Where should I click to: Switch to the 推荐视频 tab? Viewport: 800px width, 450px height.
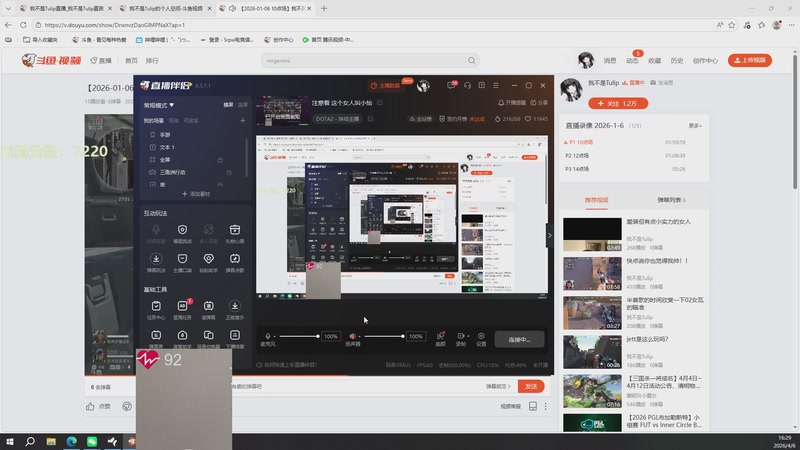coord(596,200)
